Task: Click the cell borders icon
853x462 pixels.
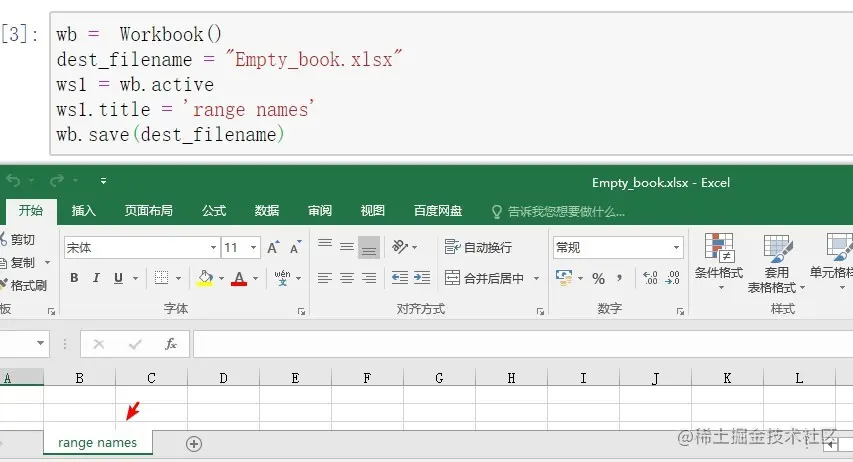Action: (162, 278)
